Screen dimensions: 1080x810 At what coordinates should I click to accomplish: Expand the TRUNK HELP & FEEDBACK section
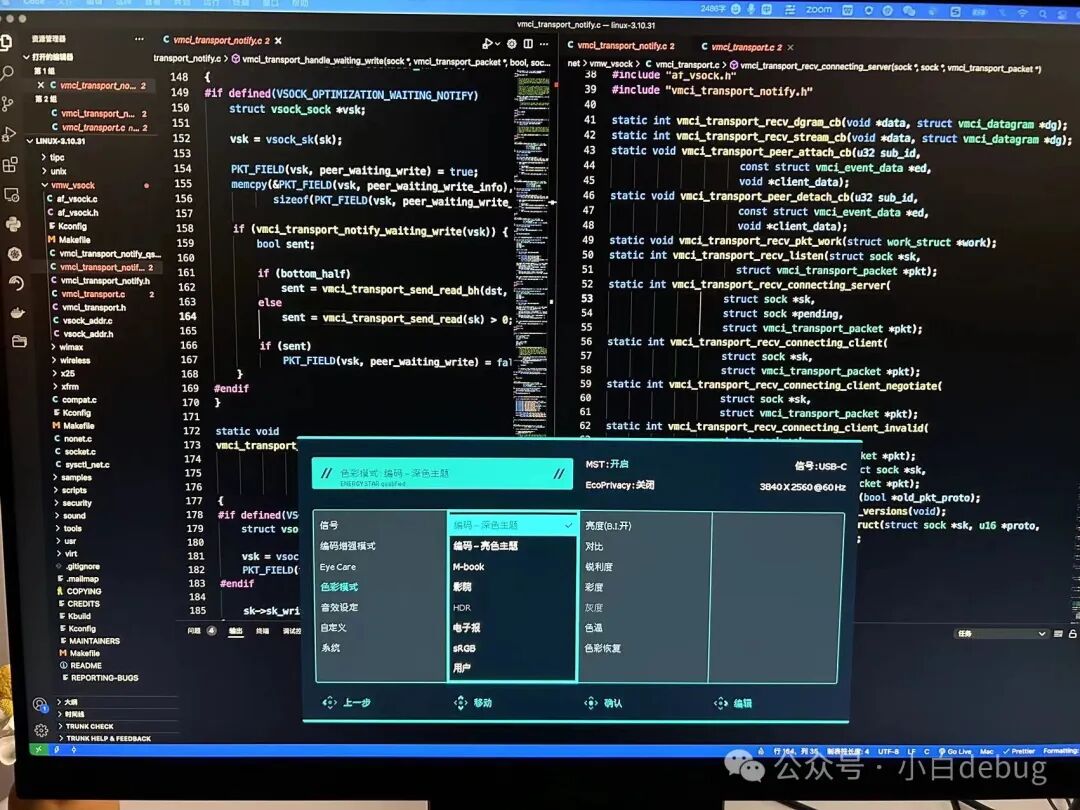[x=105, y=738]
